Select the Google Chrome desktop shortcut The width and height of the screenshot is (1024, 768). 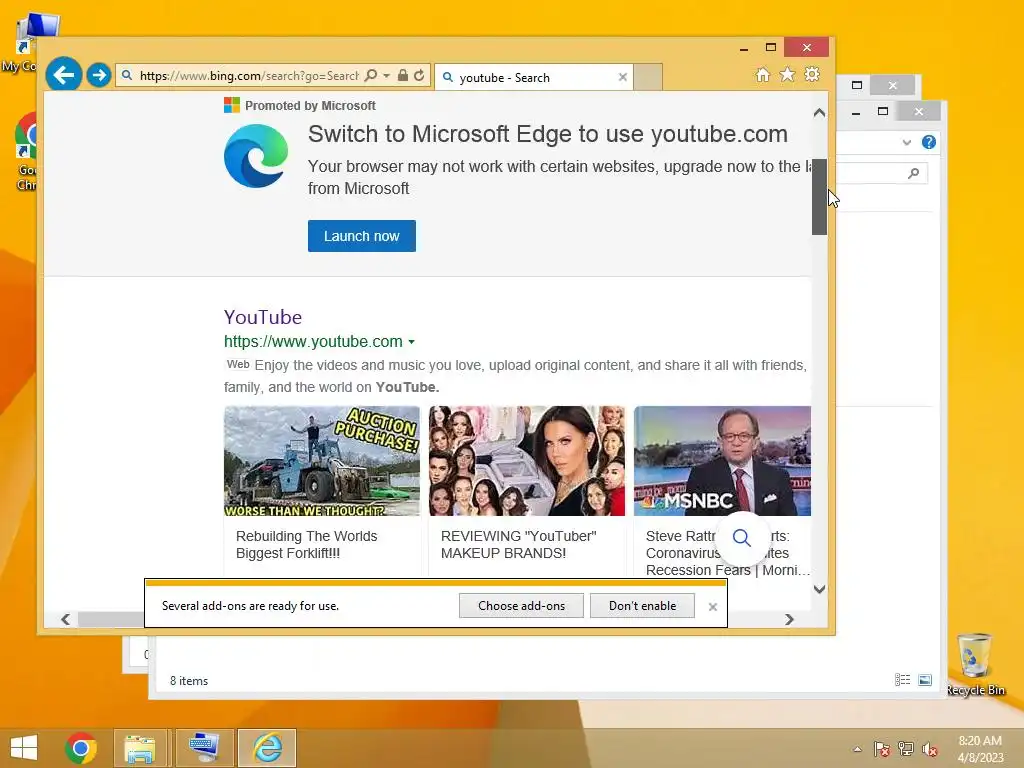coord(26,152)
